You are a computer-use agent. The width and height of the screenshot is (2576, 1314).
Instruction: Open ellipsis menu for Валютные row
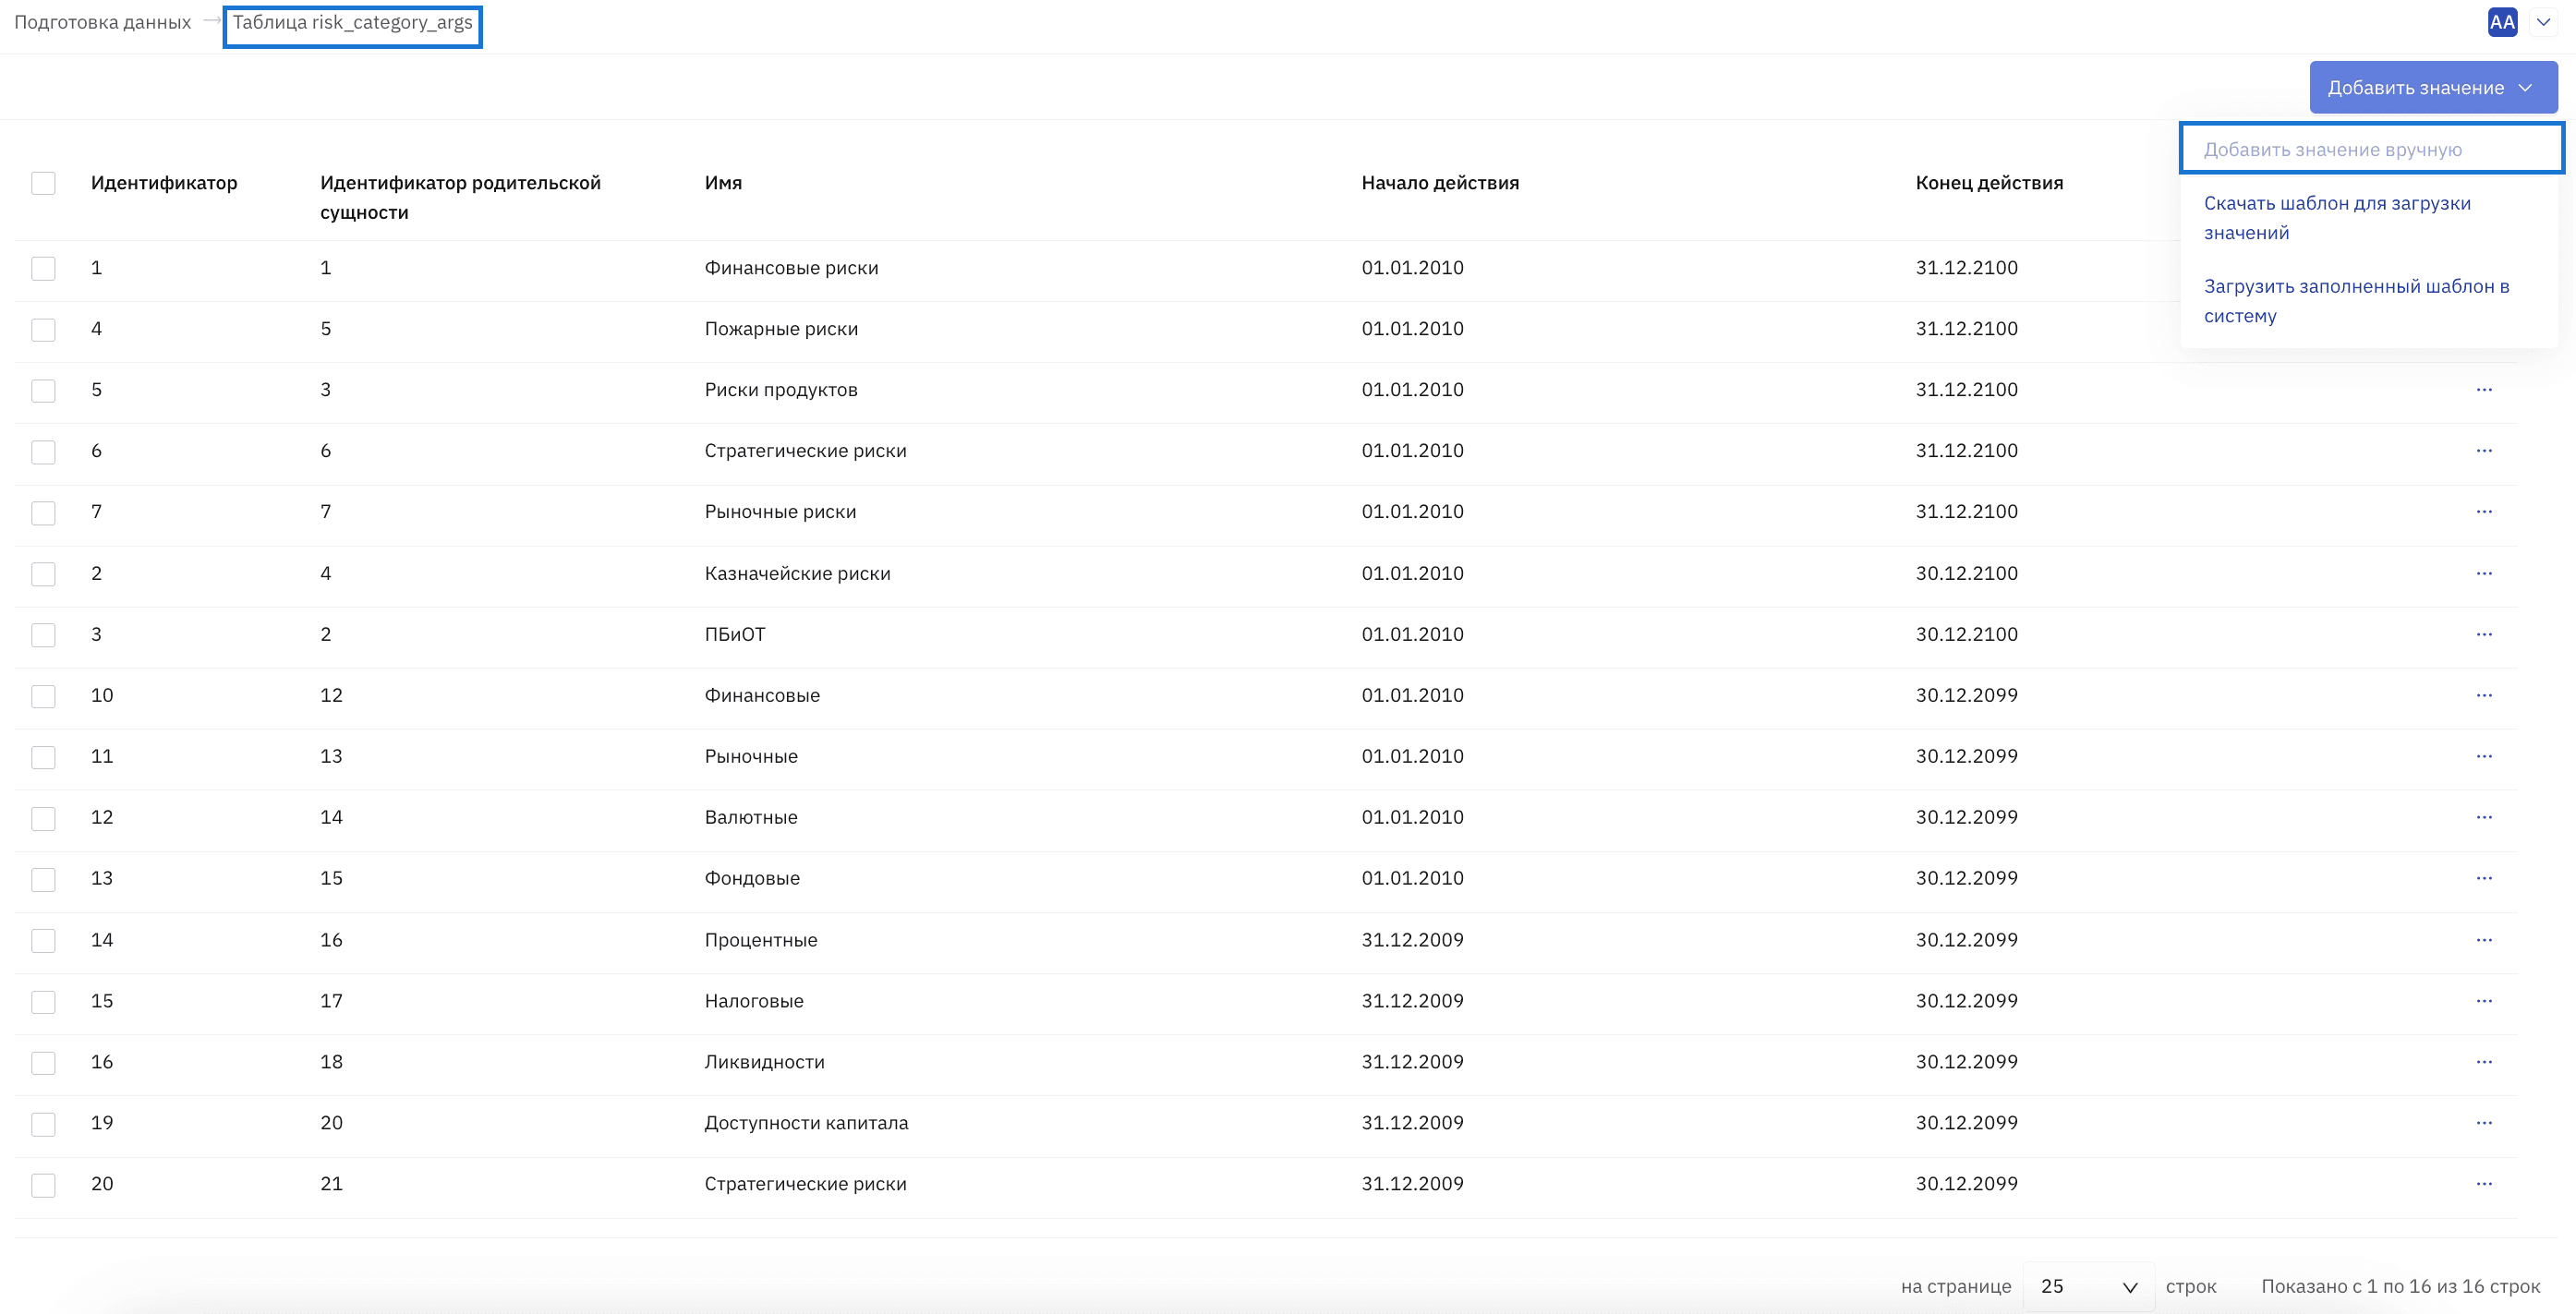click(x=2484, y=817)
